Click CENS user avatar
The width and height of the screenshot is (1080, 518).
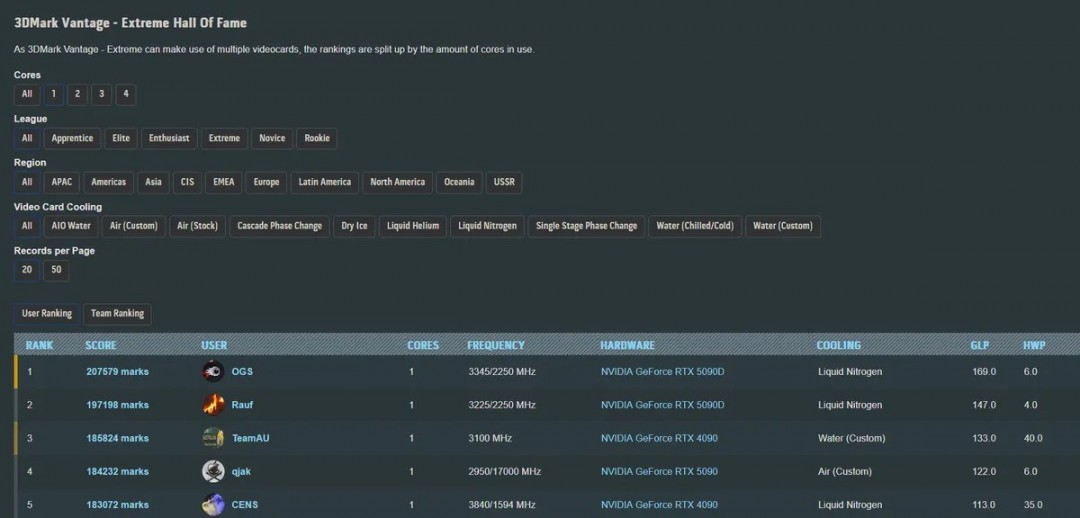point(213,504)
